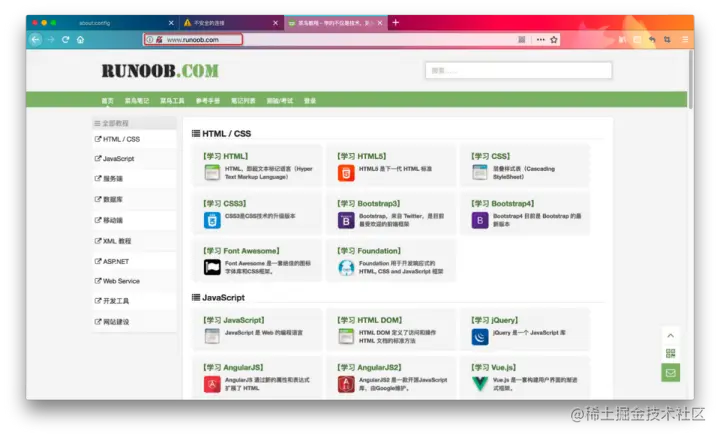Switch to the 不安全的连接 warning tab
Viewport: 720px width, 437px height.
pyautogui.click(x=230, y=22)
